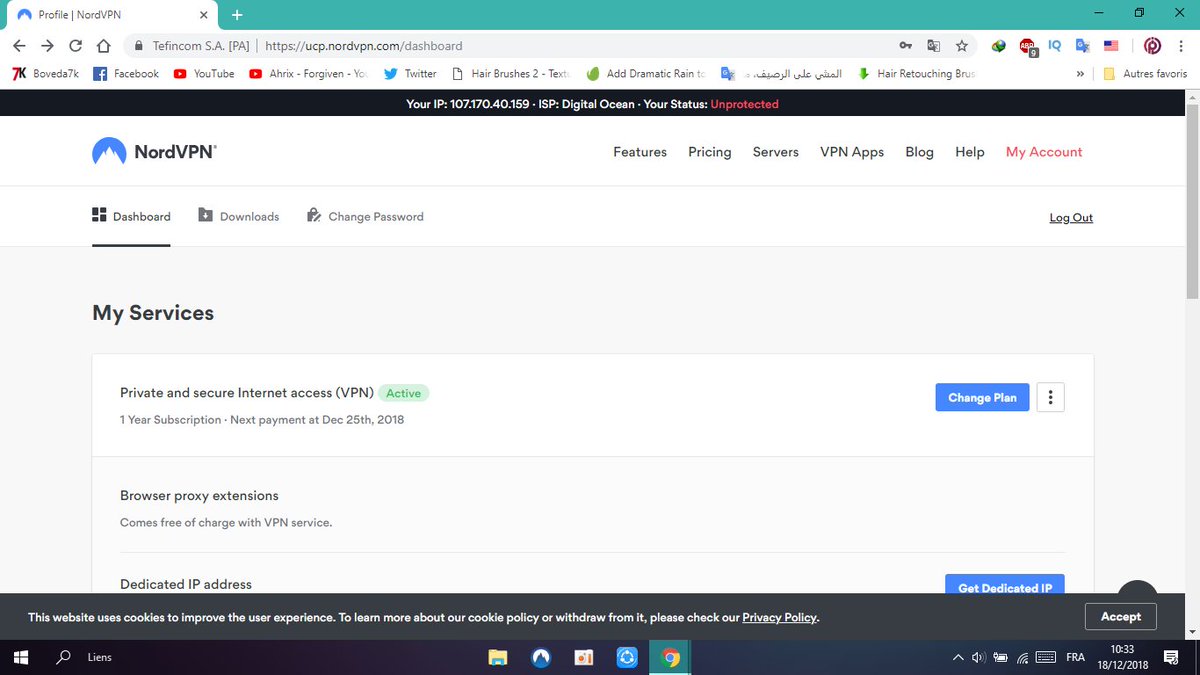Log Out of the account
The image size is (1200, 675).
(x=1071, y=217)
